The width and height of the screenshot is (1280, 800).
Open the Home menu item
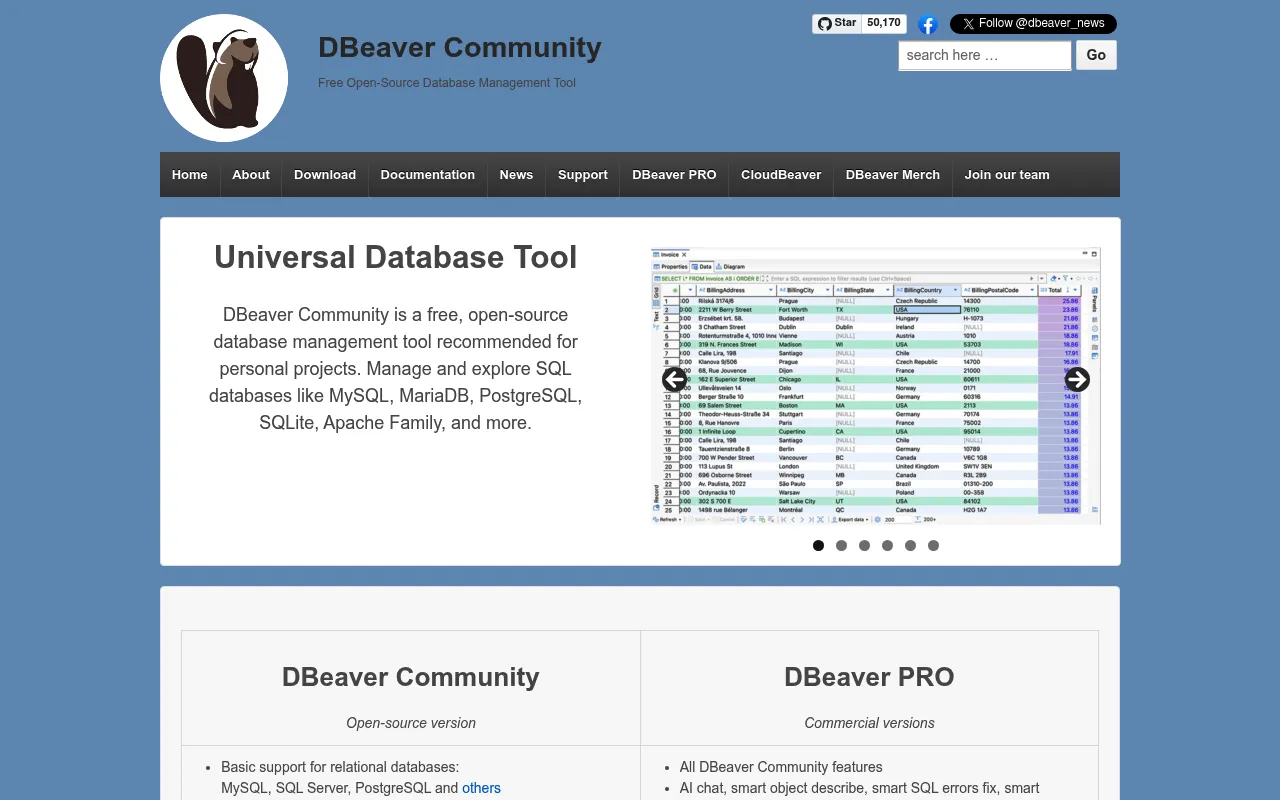(x=190, y=175)
